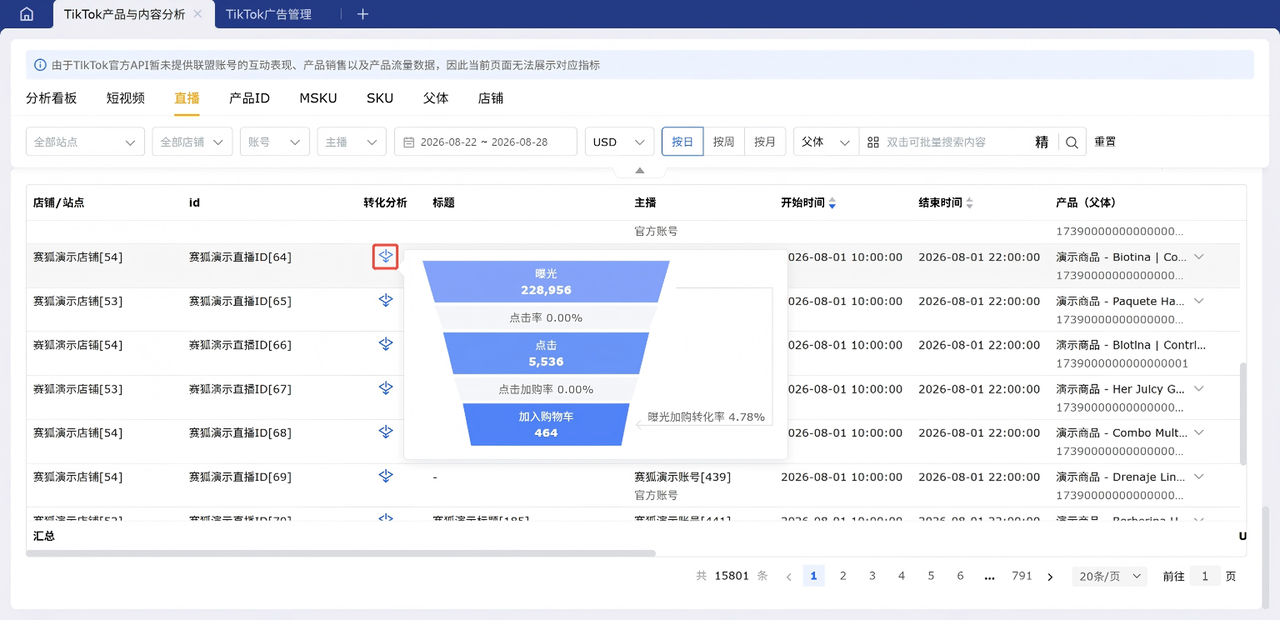Select the 按周 granularity option
Viewport: 1280px width, 620px height.
tap(724, 142)
